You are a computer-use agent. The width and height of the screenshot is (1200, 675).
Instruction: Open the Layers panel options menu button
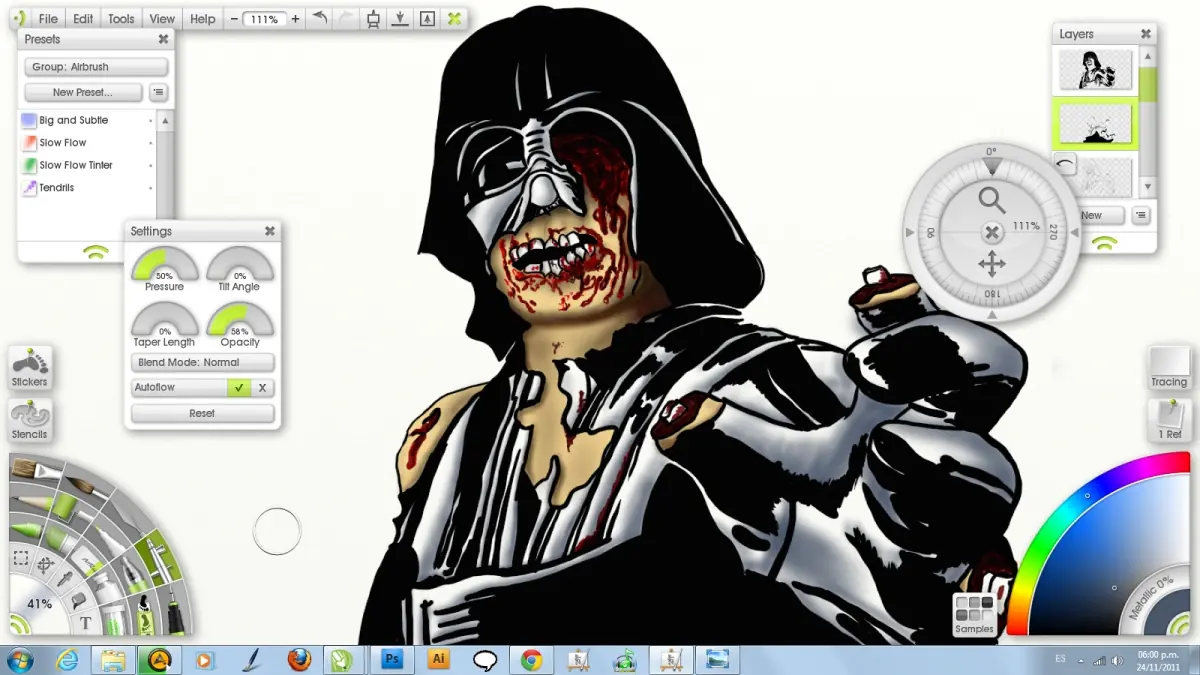[1140, 215]
